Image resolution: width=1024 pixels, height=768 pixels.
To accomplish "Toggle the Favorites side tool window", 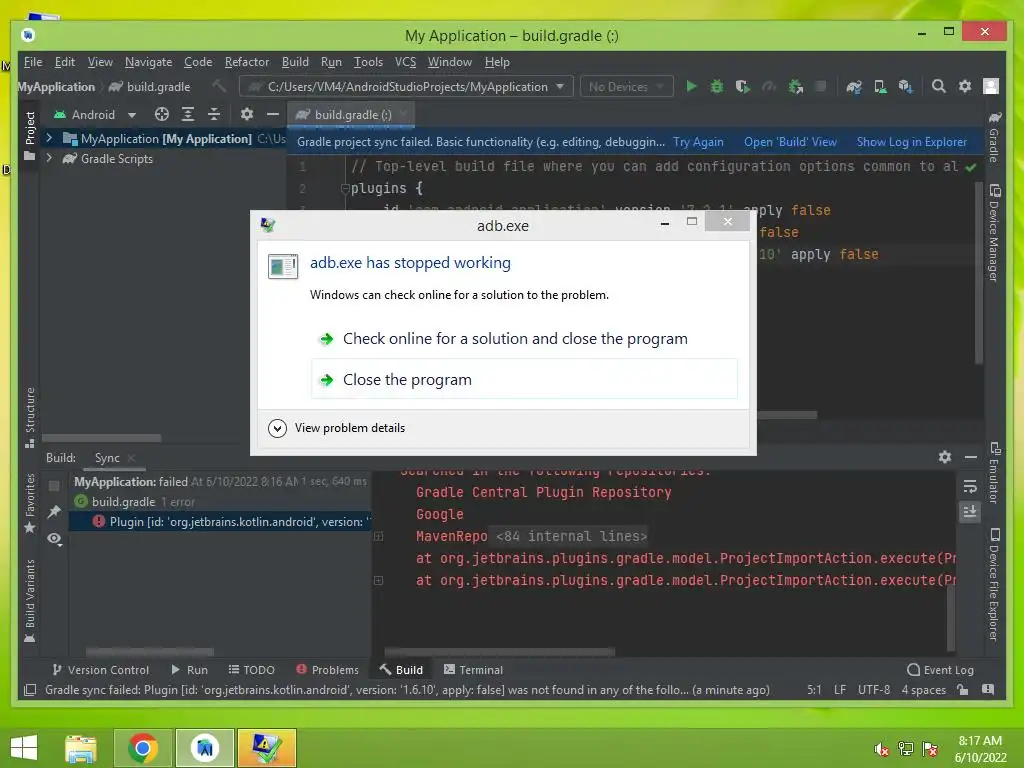I will click(x=29, y=503).
